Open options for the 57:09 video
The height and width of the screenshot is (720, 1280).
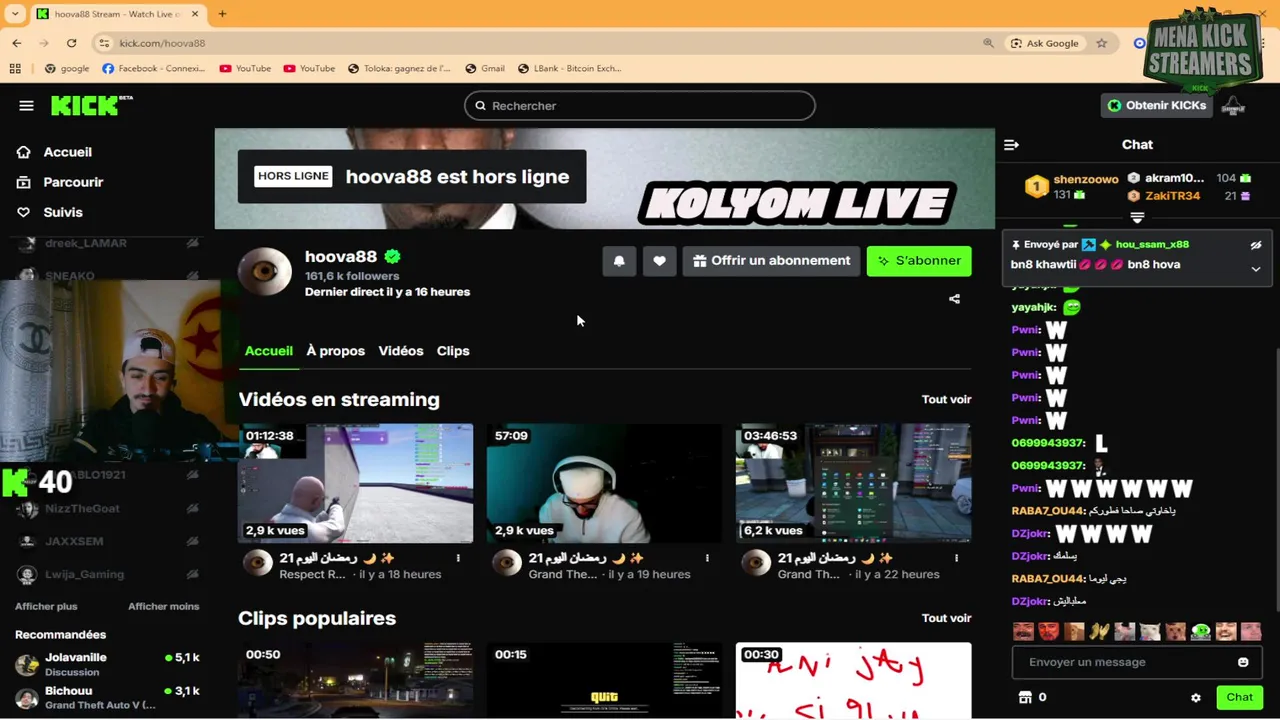pos(707,558)
